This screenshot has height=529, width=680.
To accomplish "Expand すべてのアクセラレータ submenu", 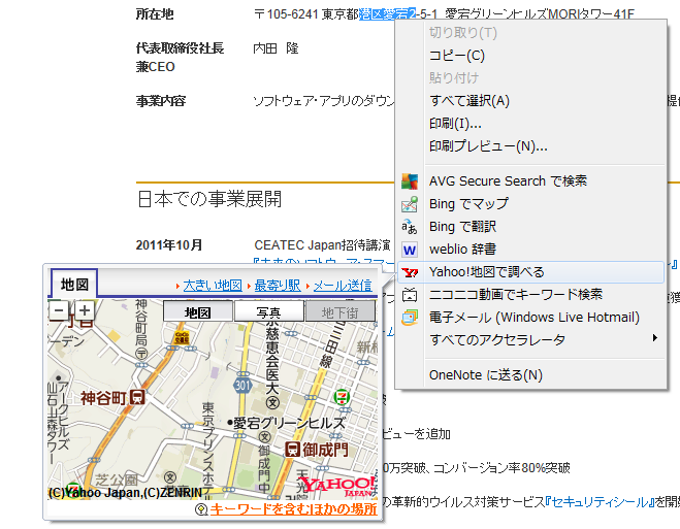I will [531, 340].
